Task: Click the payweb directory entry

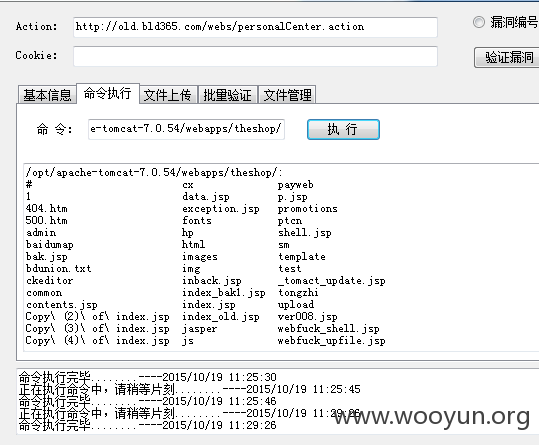Action: 296,185
